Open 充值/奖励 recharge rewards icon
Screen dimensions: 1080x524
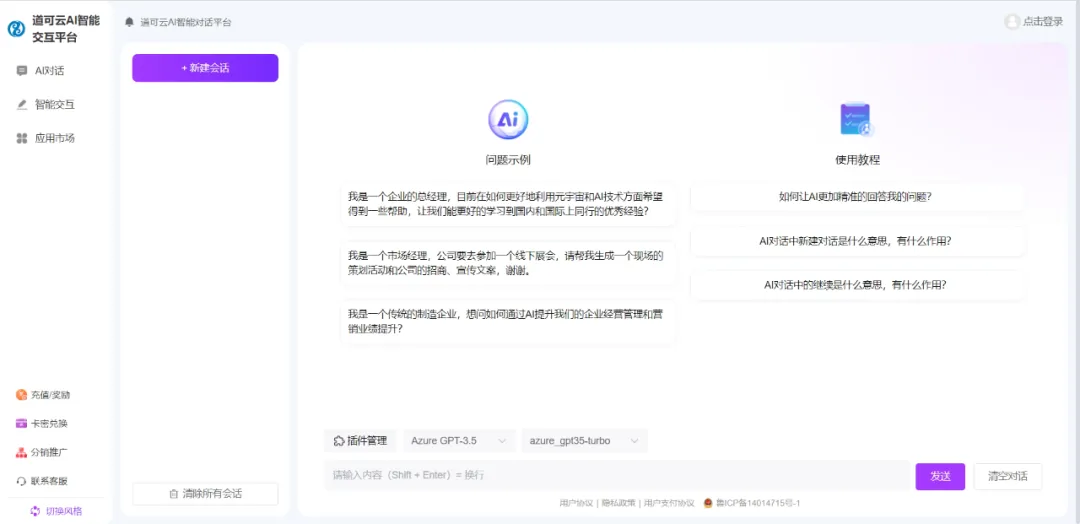(x=21, y=395)
